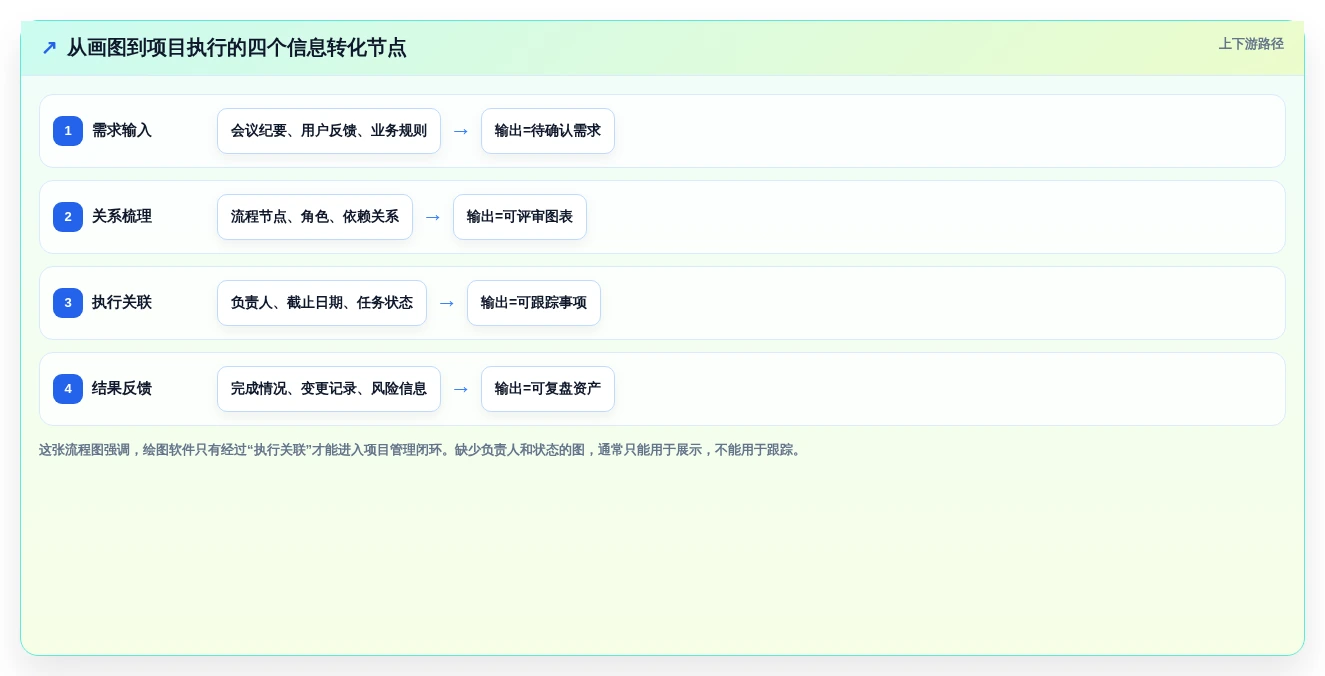Click the arrow in the 关系梳理 row
Viewport: 1325px width, 676px height.
(433, 217)
